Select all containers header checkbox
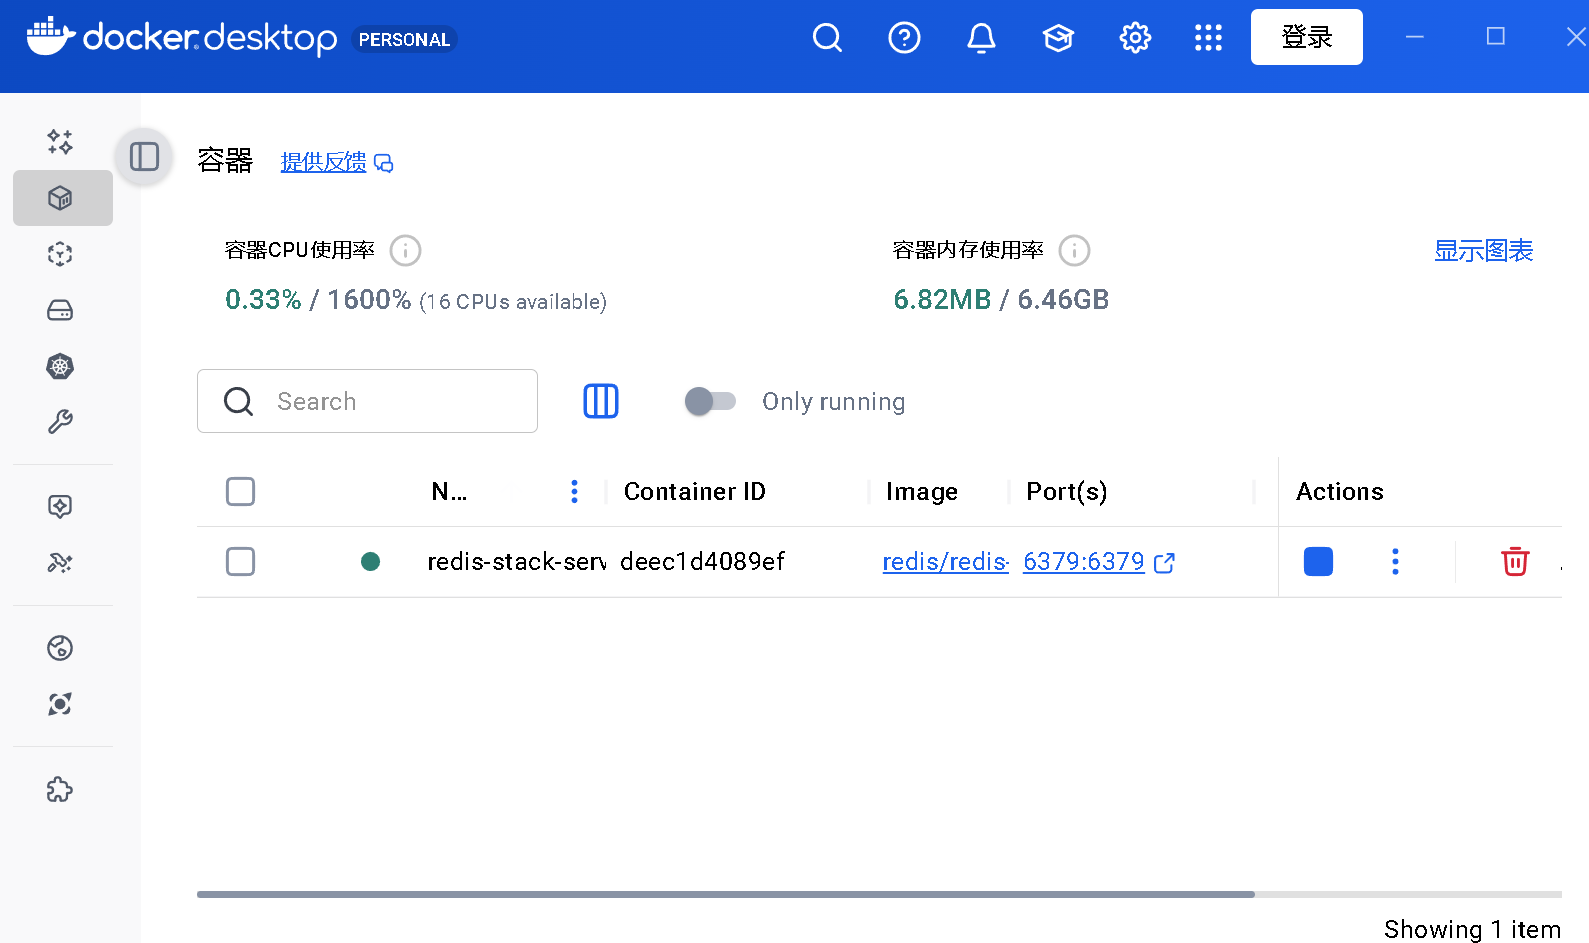Viewport: 1589px width, 943px height. (x=240, y=491)
